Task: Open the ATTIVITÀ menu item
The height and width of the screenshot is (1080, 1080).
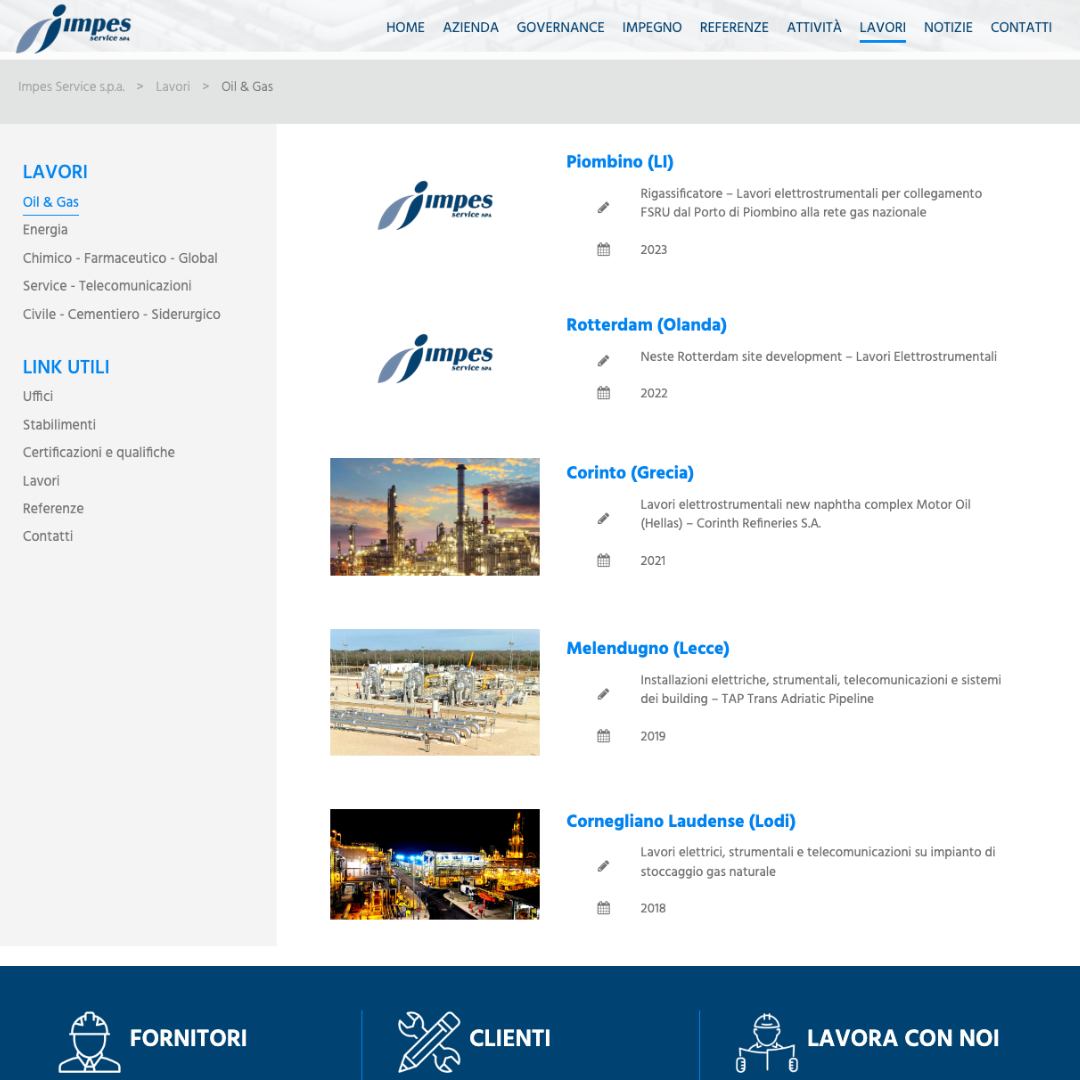Action: tap(814, 28)
